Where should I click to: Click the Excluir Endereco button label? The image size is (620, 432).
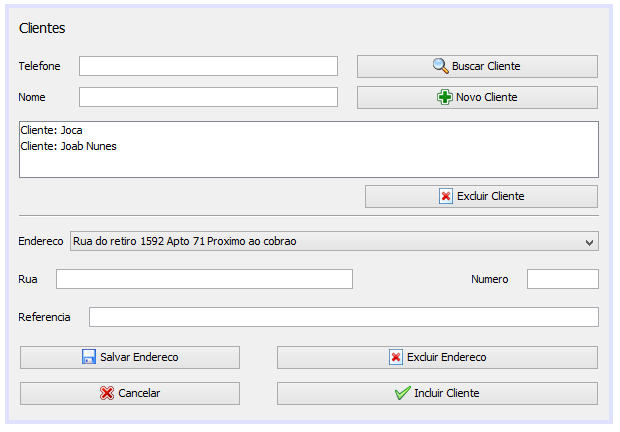[446, 357]
